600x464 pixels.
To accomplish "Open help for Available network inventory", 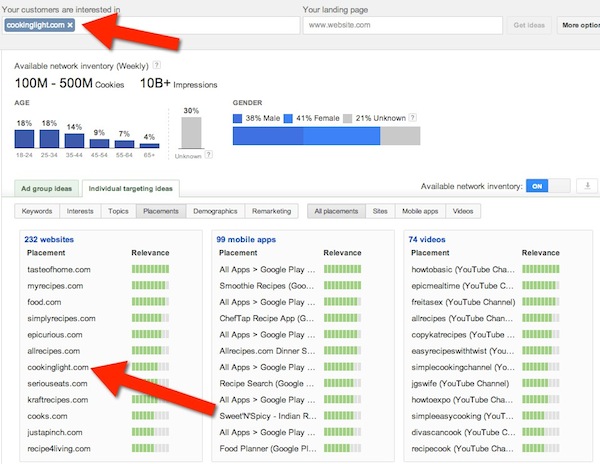I will coord(157,65).
